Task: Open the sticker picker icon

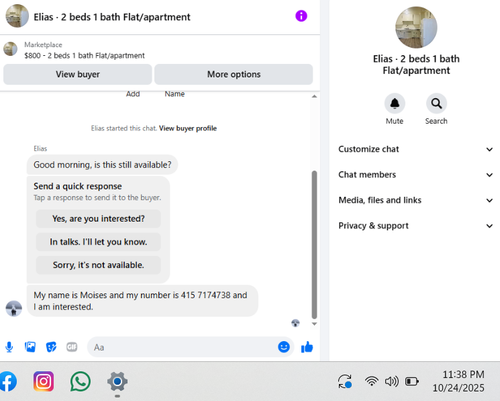Action: [x=51, y=347]
